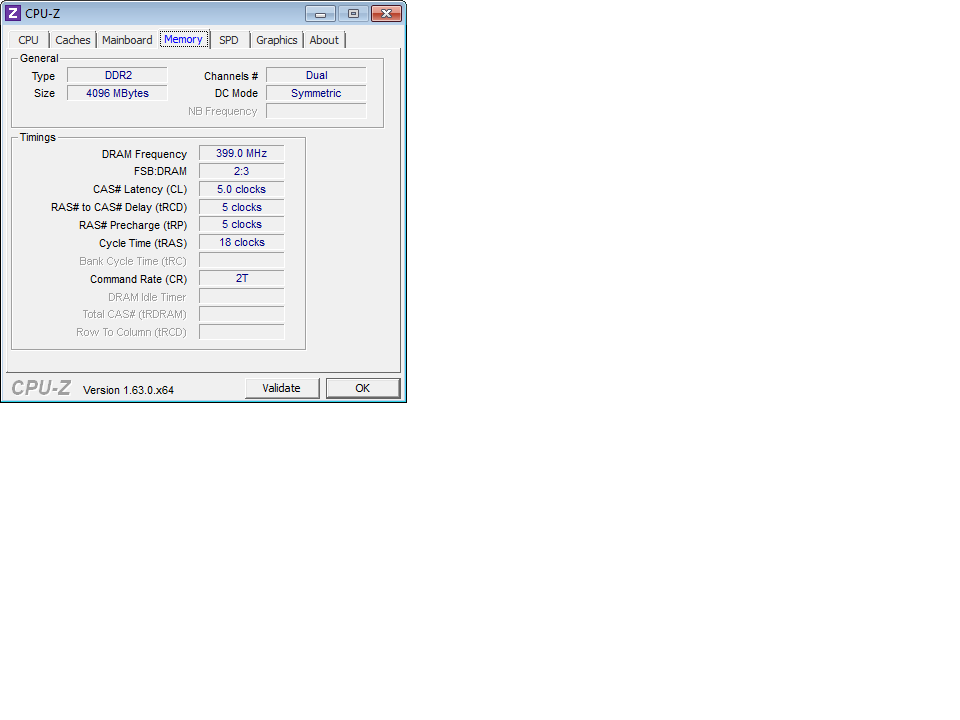This screenshot has width=960, height=720.
Task: Click the tRCD 5 clocks value
Action: (x=242, y=207)
